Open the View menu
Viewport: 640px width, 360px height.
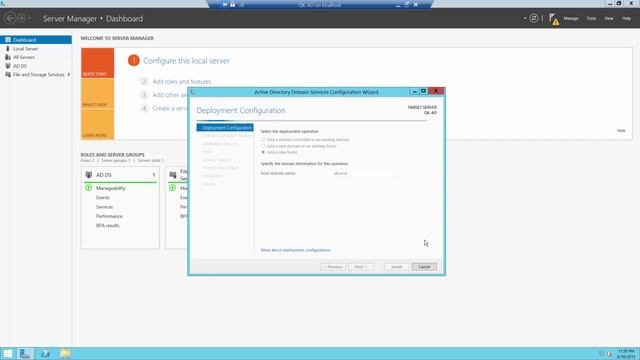coord(609,18)
